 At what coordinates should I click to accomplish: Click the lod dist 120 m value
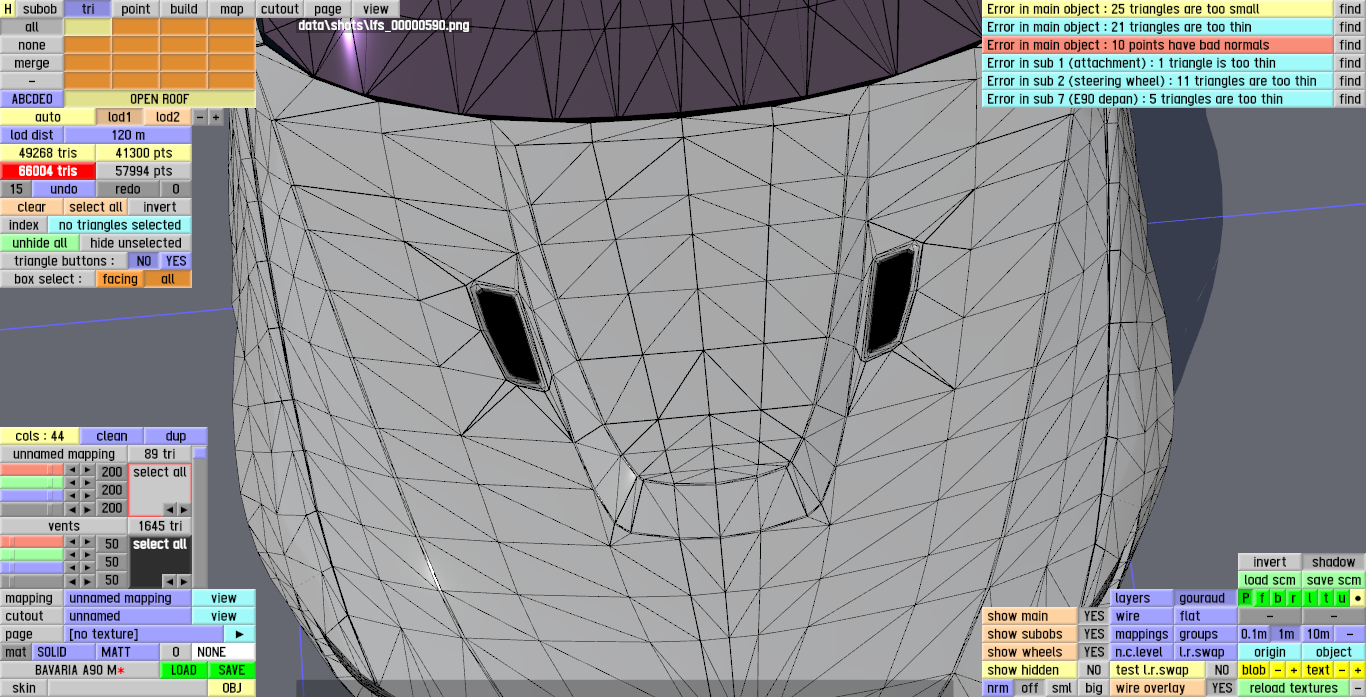[x=128, y=135]
